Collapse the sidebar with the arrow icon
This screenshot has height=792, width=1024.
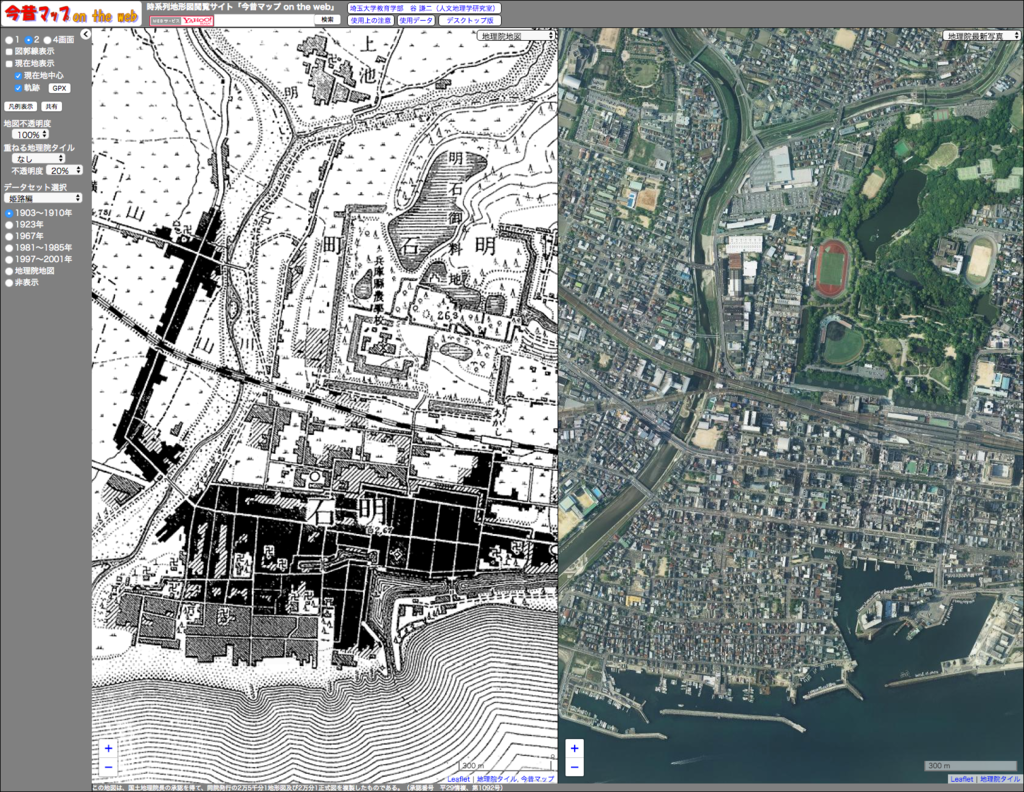coord(86,34)
